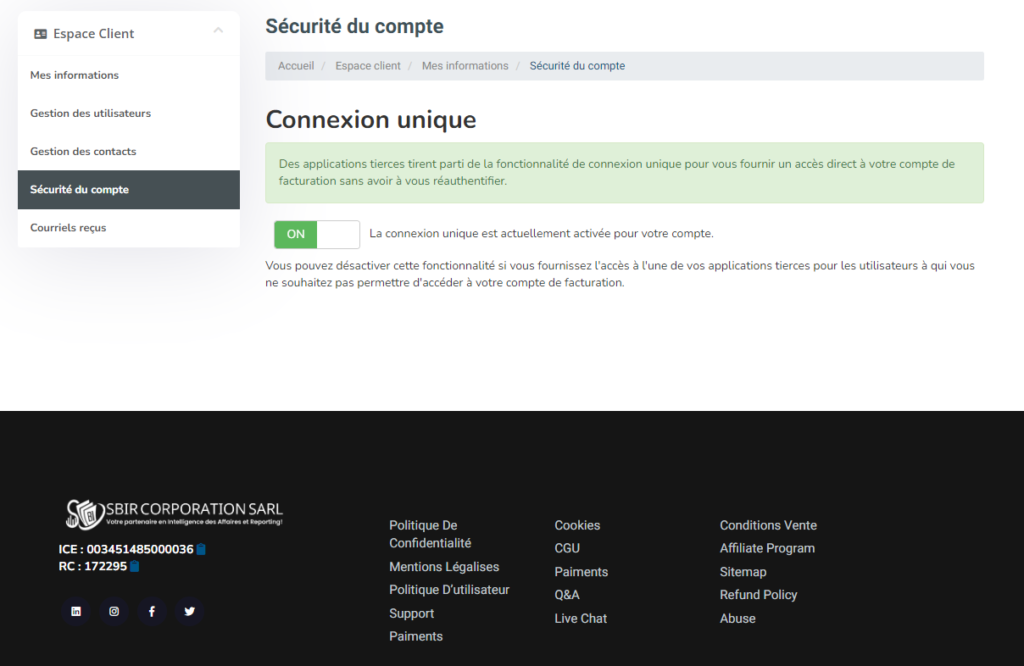Open Courriels reçus in sidebar
Screen dimensions: 1024x666
coord(68,227)
